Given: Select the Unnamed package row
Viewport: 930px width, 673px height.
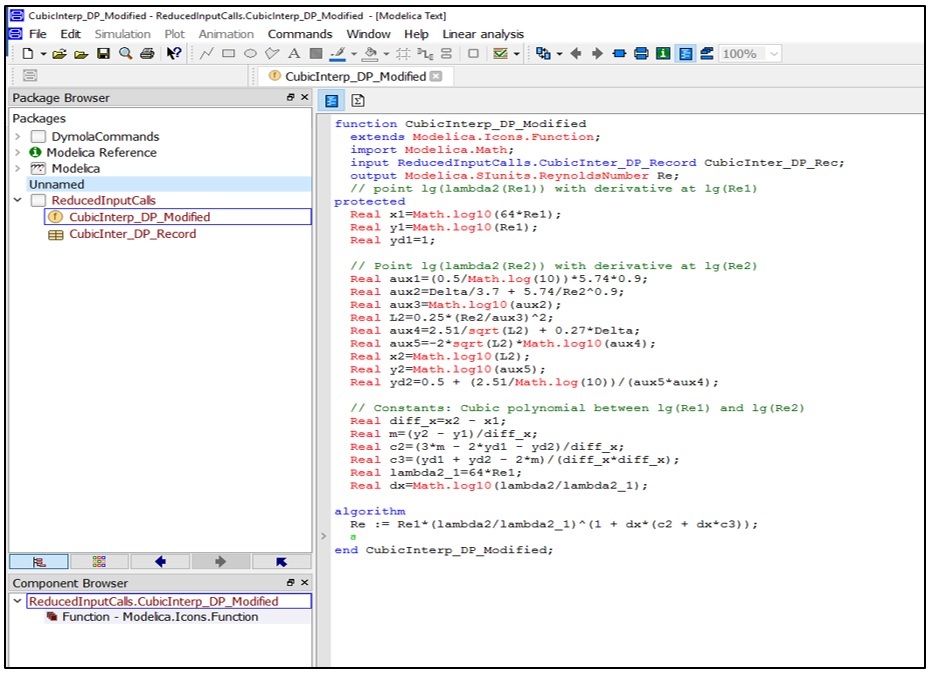Looking at the screenshot, I should point(169,184).
